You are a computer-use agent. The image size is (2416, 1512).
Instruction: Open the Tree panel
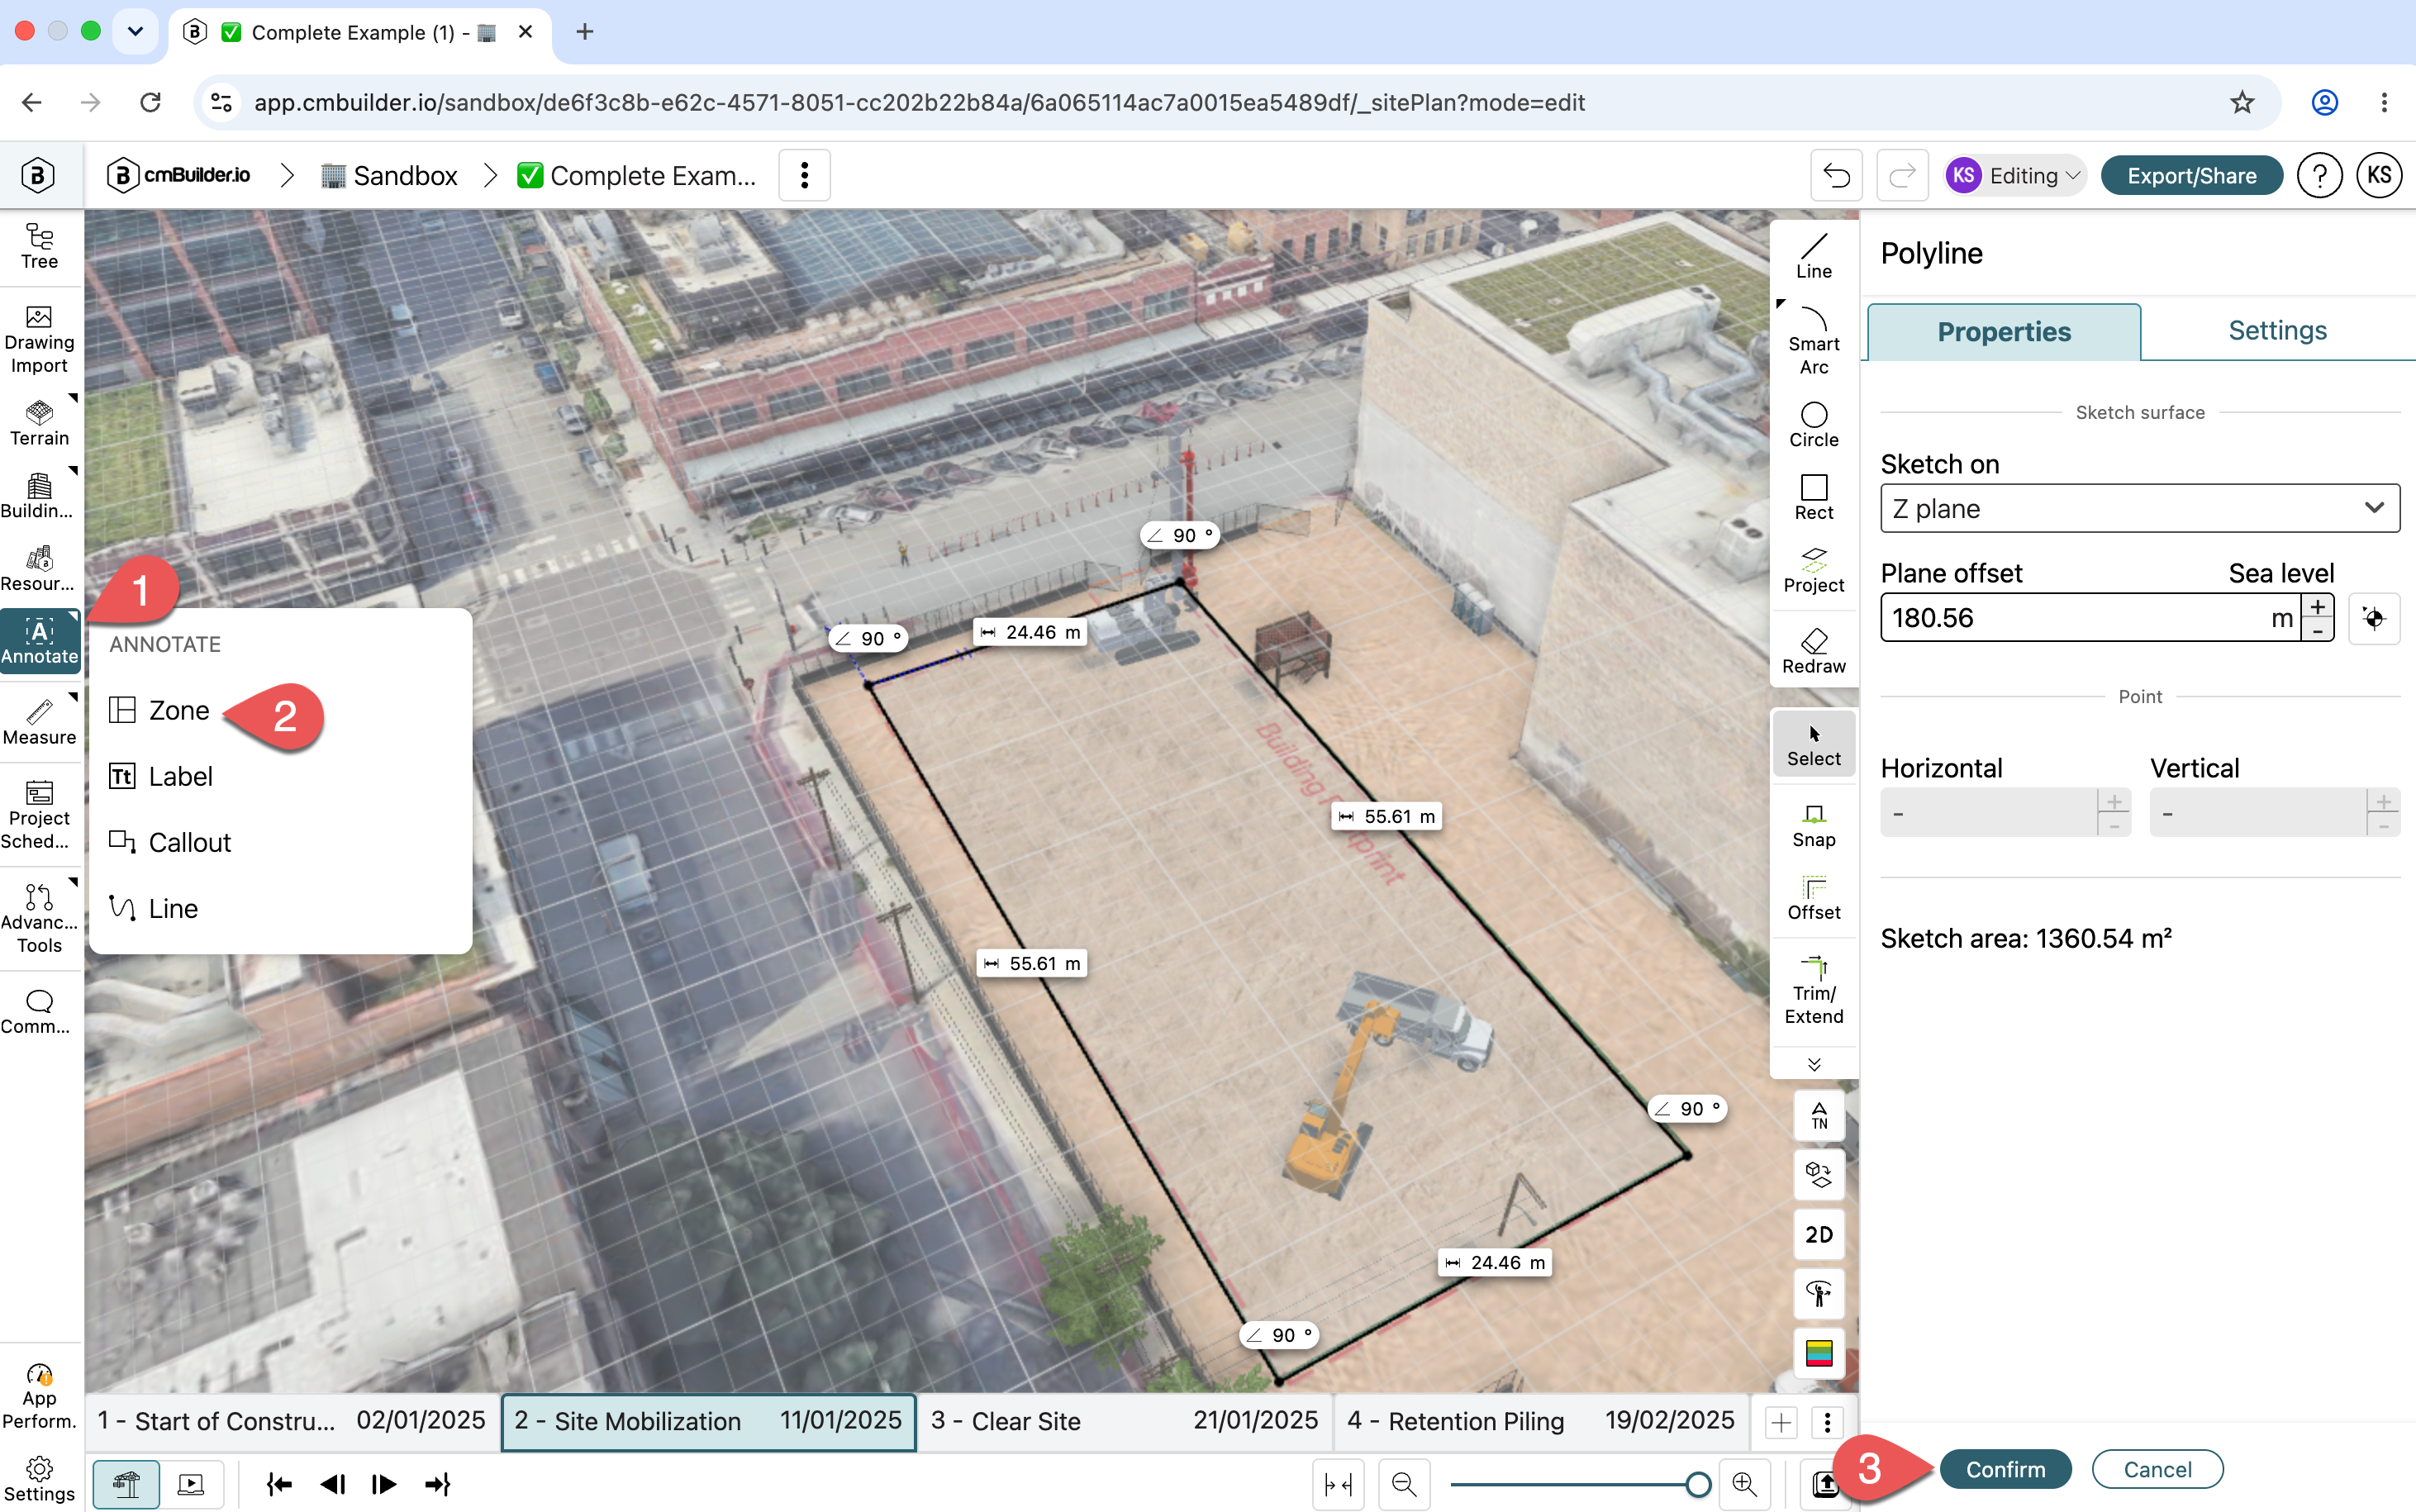point(40,246)
